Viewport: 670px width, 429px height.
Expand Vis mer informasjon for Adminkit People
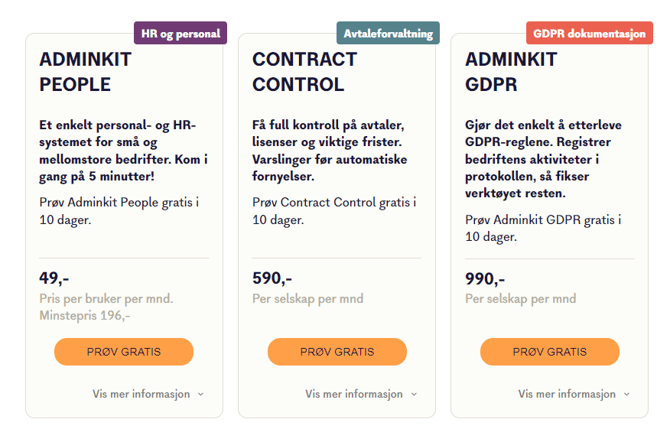(141, 394)
